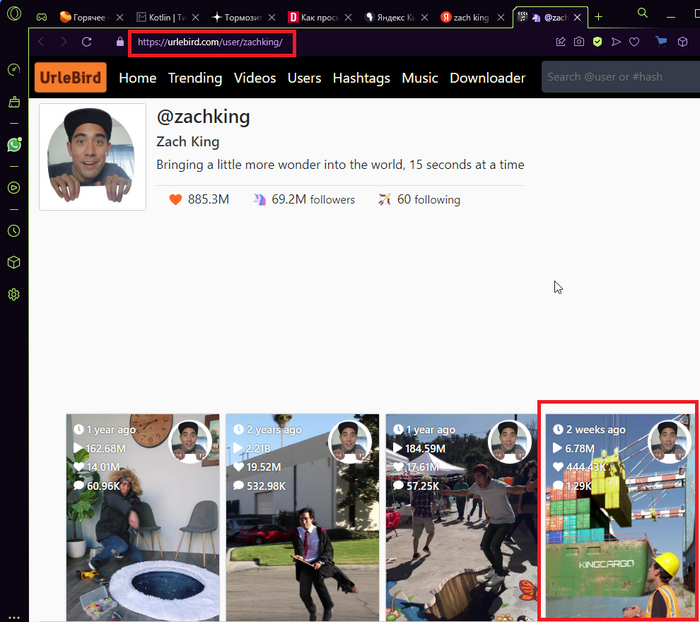Click avatar on the 2 weeks ago video
Viewport: 700px width, 622px height.
669,441
